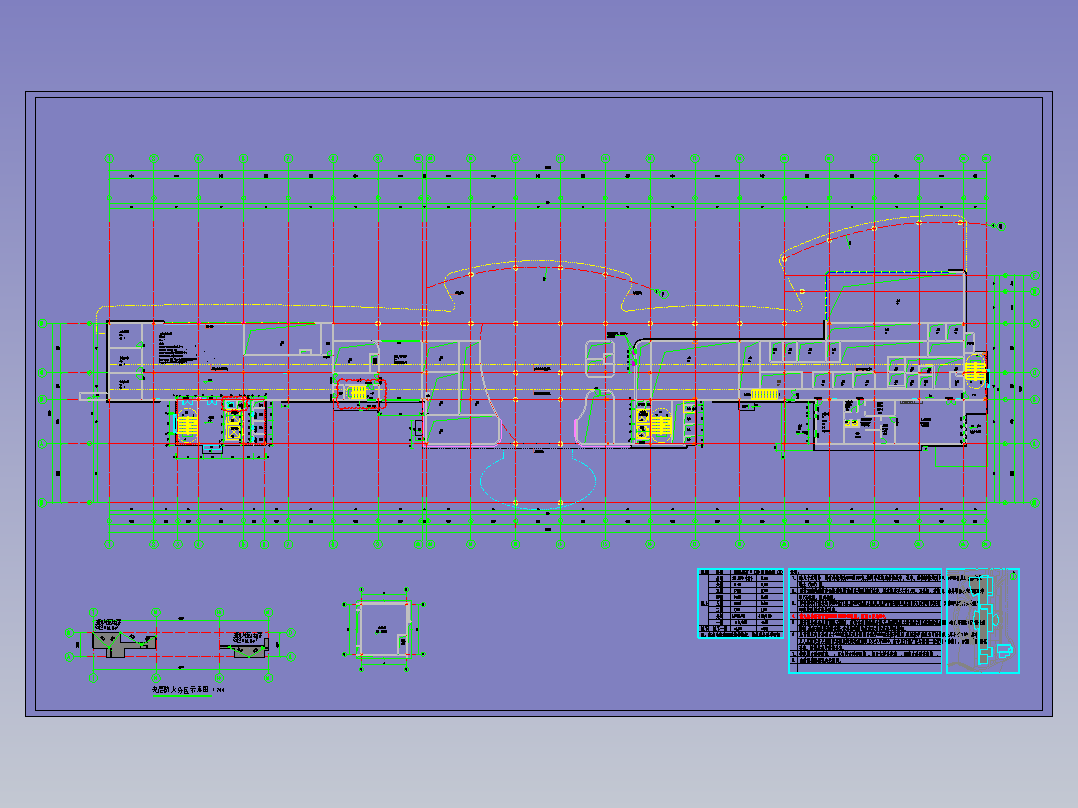The image size is (1078, 808).
Task: Select the design notes text block in the cyan frame
Action: click(x=865, y=620)
